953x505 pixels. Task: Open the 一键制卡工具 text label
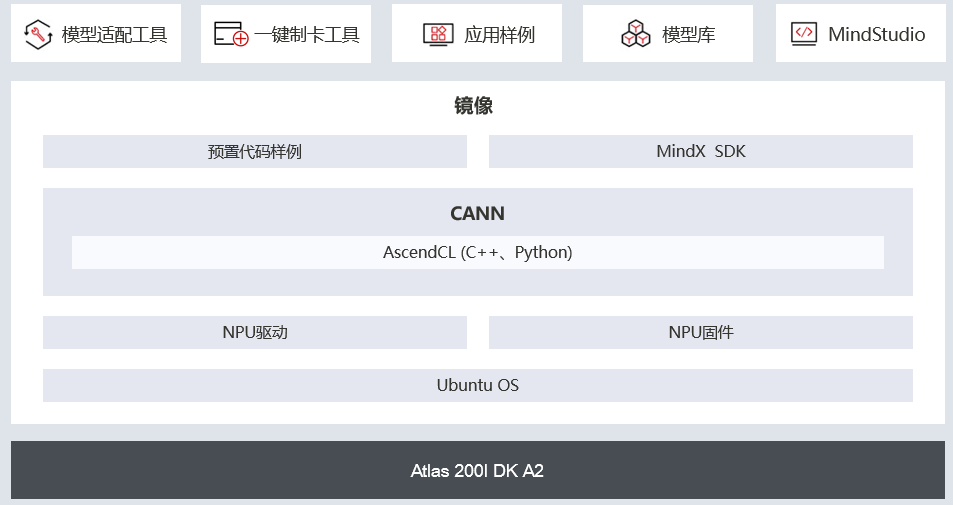coord(307,35)
